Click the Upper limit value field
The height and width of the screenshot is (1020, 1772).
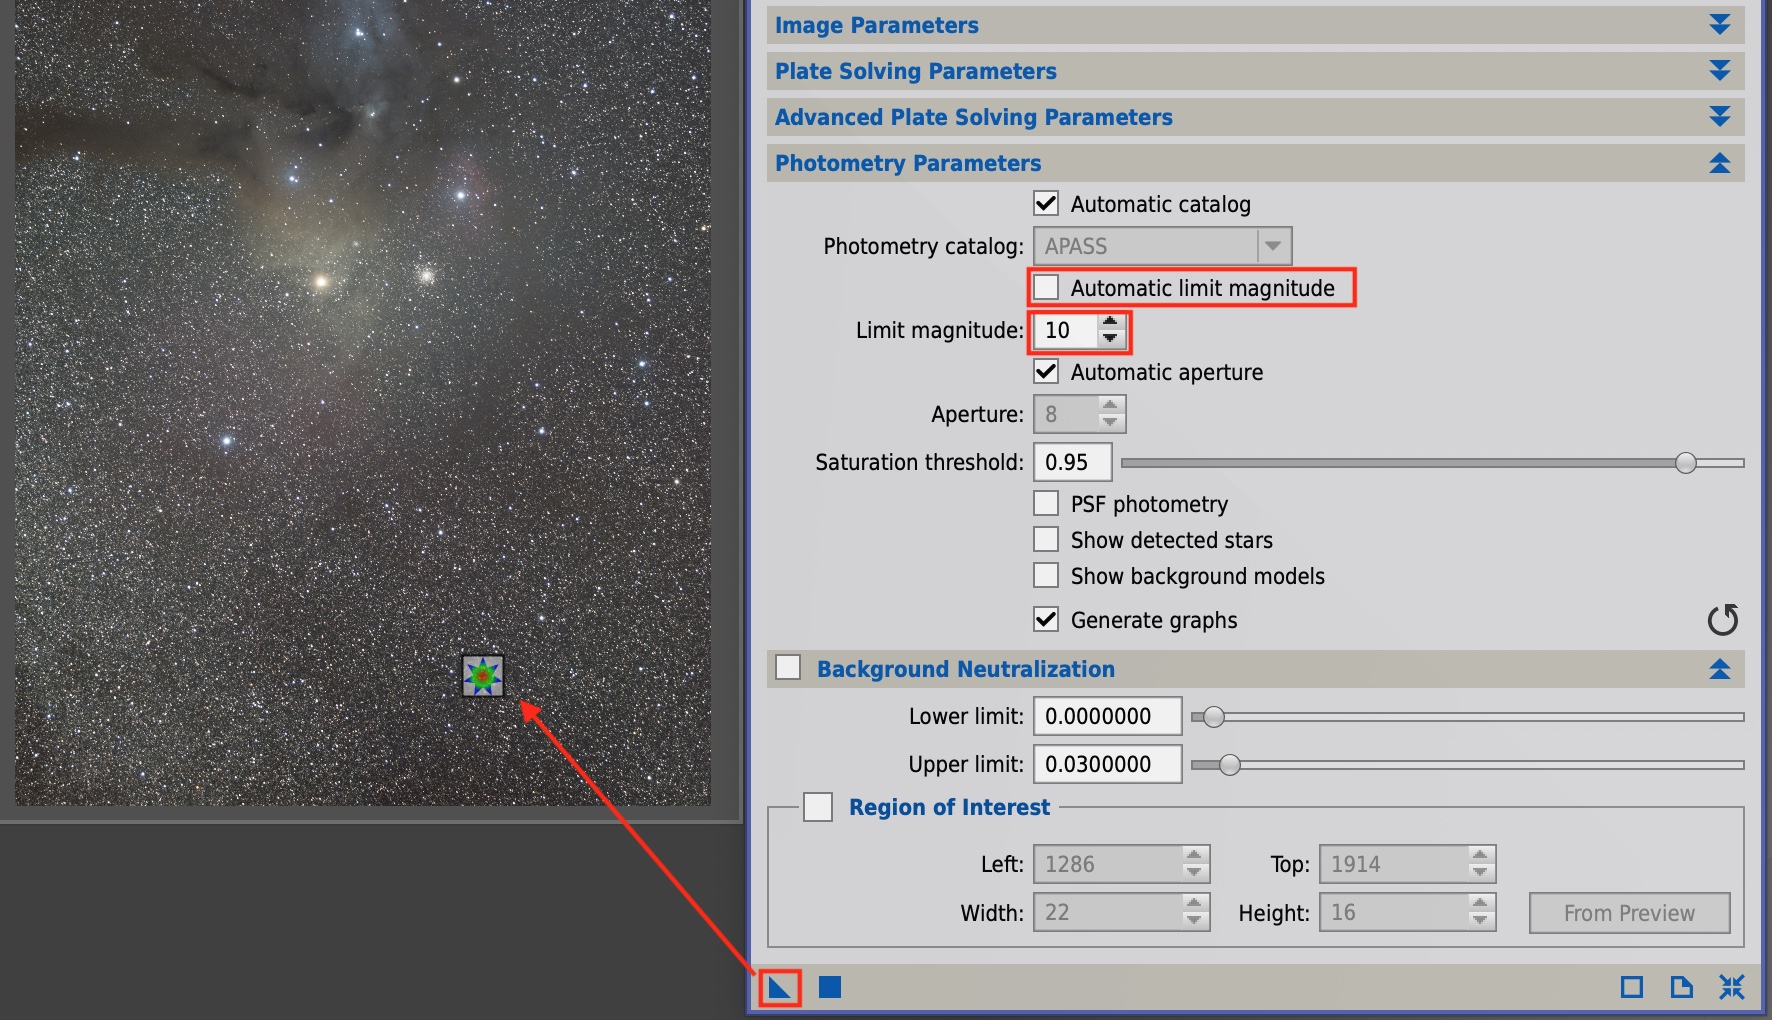pos(1107,764)
